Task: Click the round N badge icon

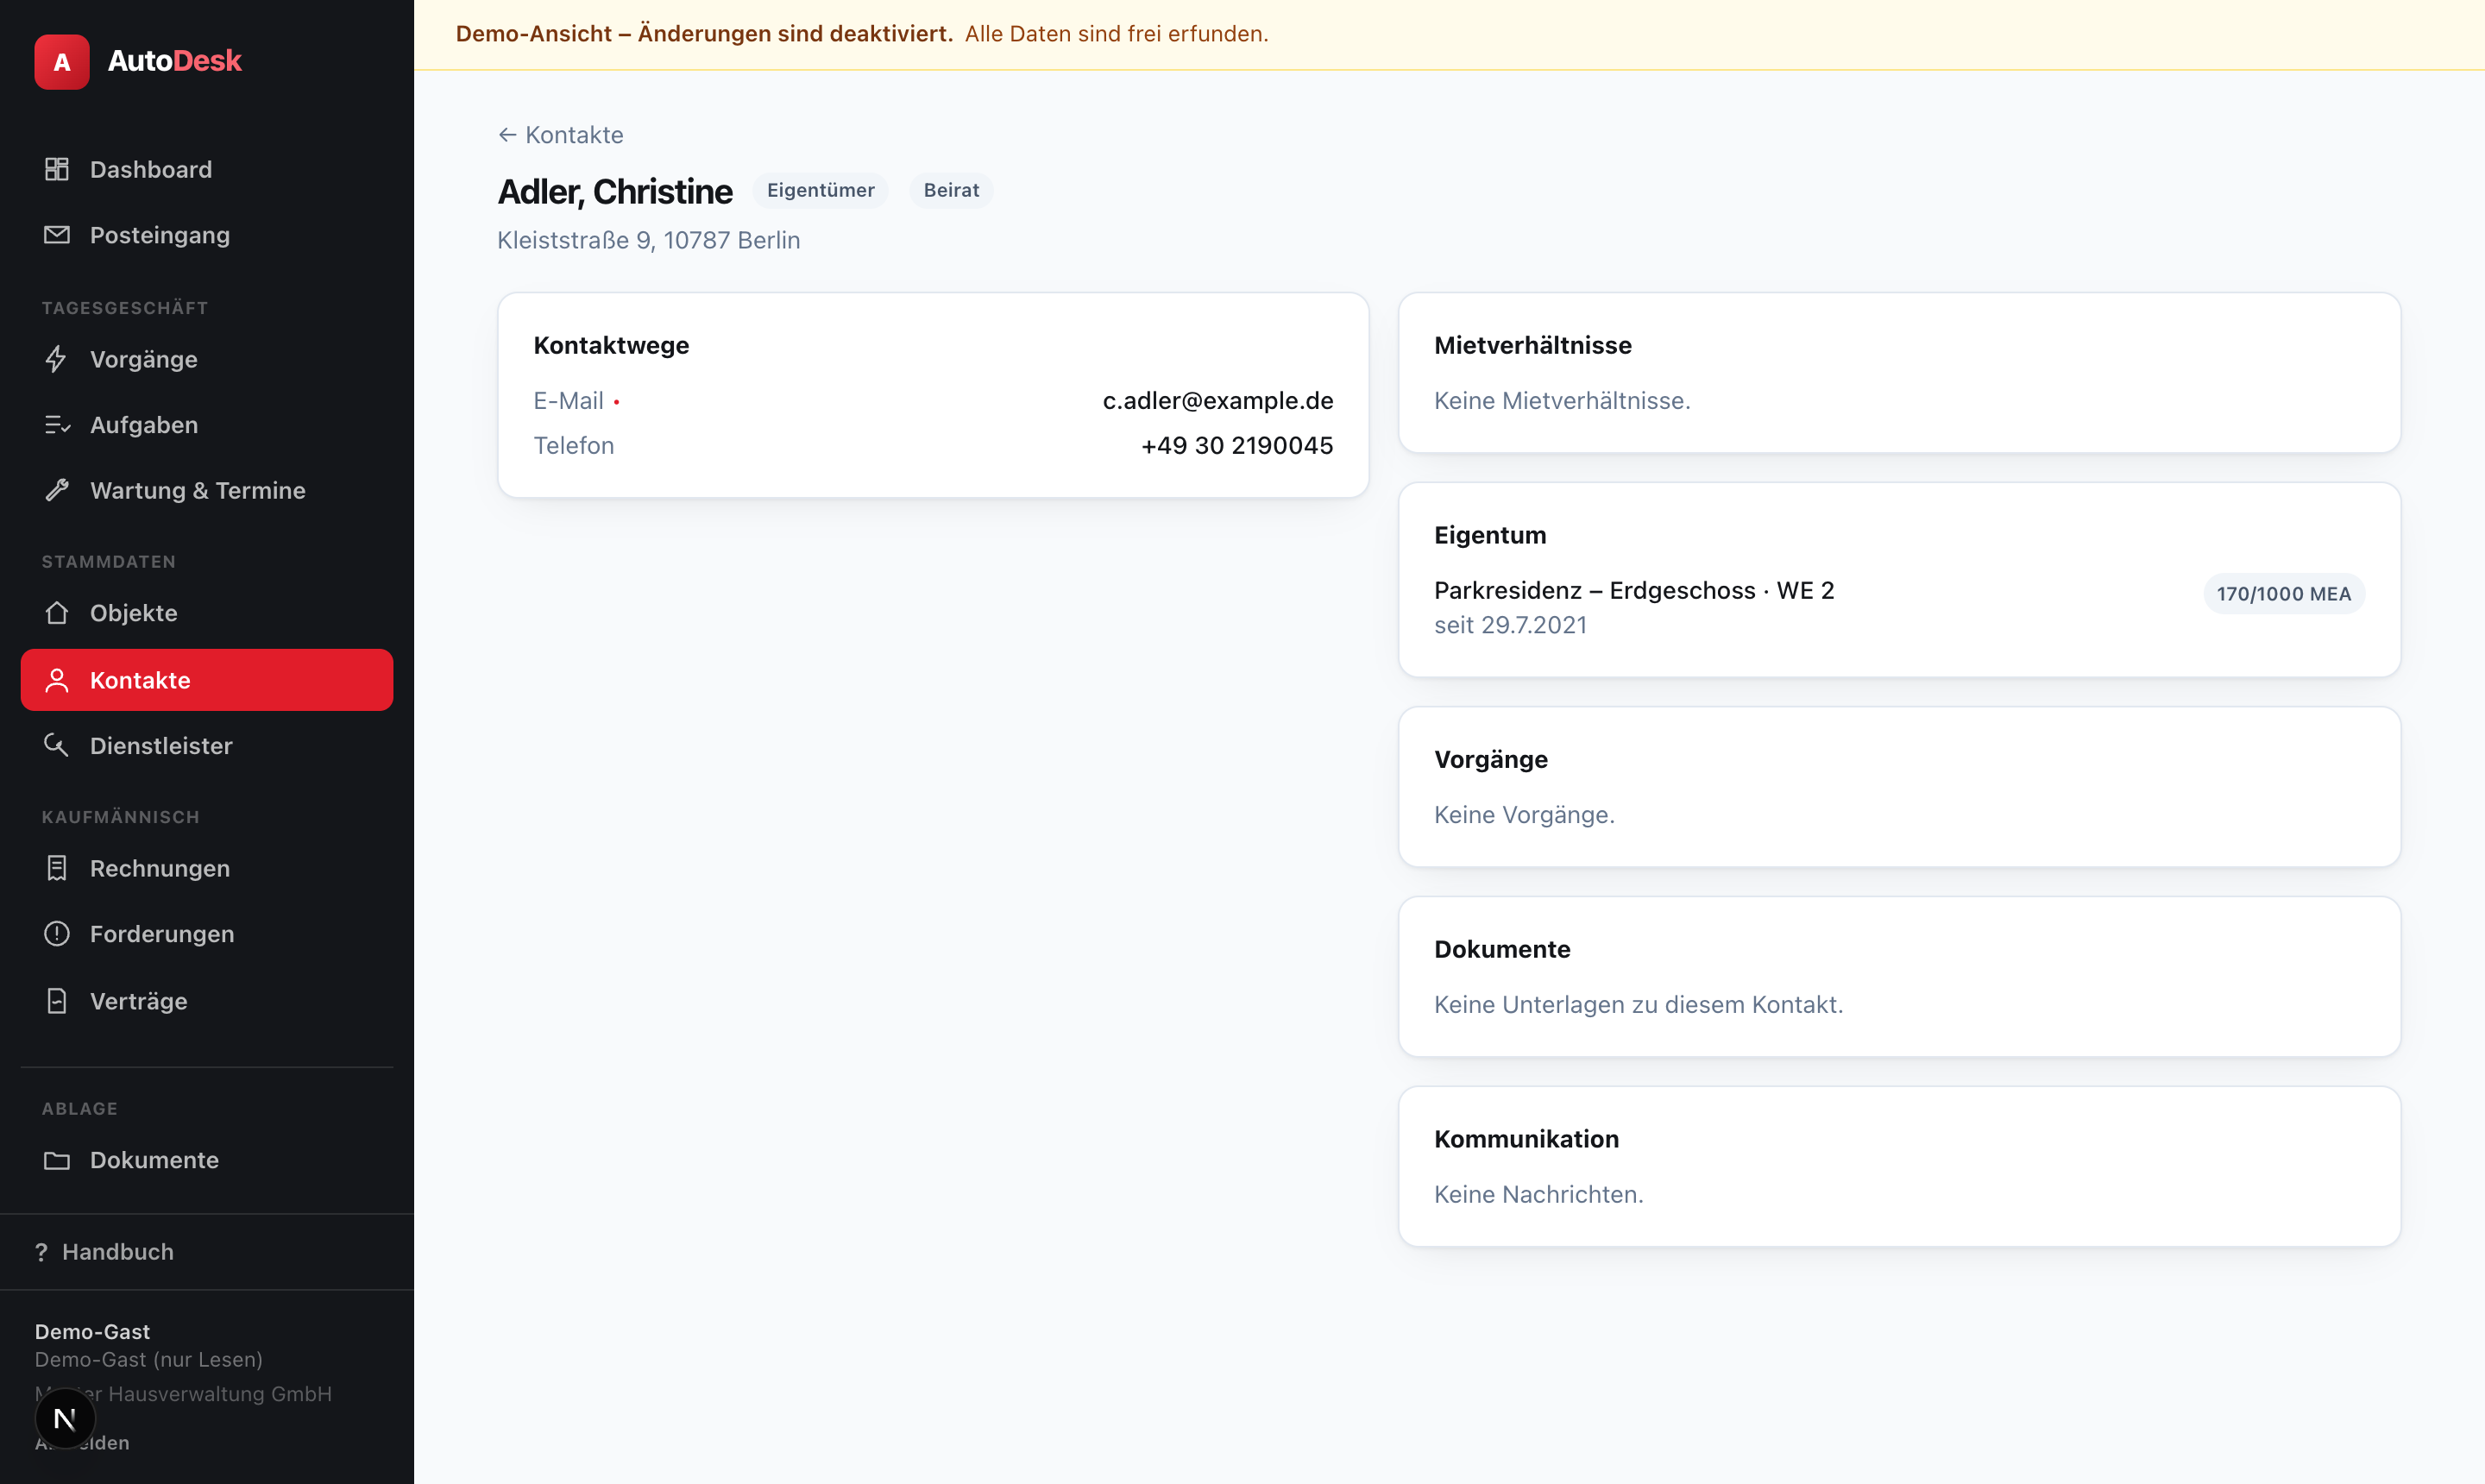Action: point(65,1418)
